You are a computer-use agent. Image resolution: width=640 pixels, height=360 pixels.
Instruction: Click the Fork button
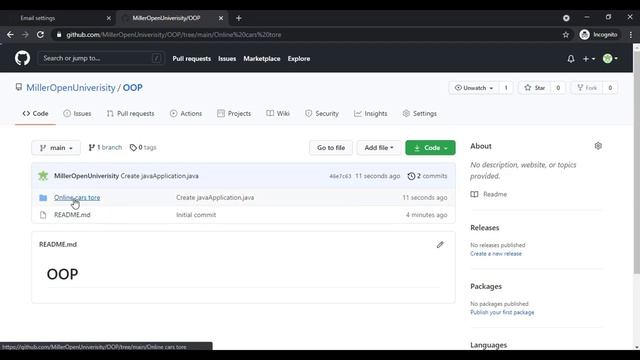(587, 88)
